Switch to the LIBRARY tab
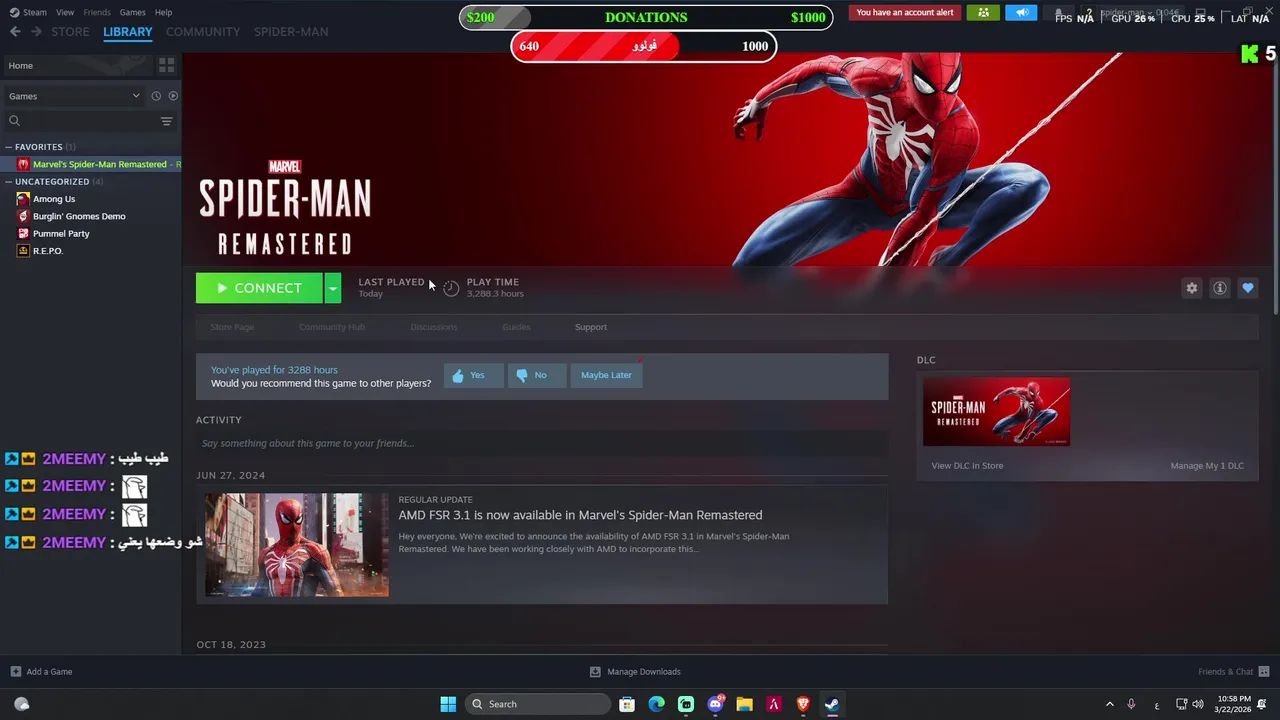Image resolution: width=1280 pixels, height=720 pixels. tap(128, 32)
